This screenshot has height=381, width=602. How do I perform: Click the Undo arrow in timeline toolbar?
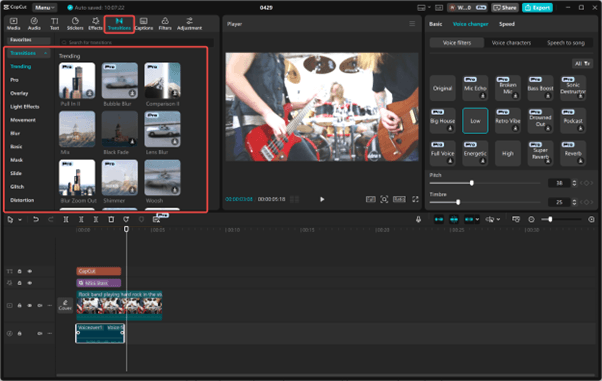pos(36,219)
